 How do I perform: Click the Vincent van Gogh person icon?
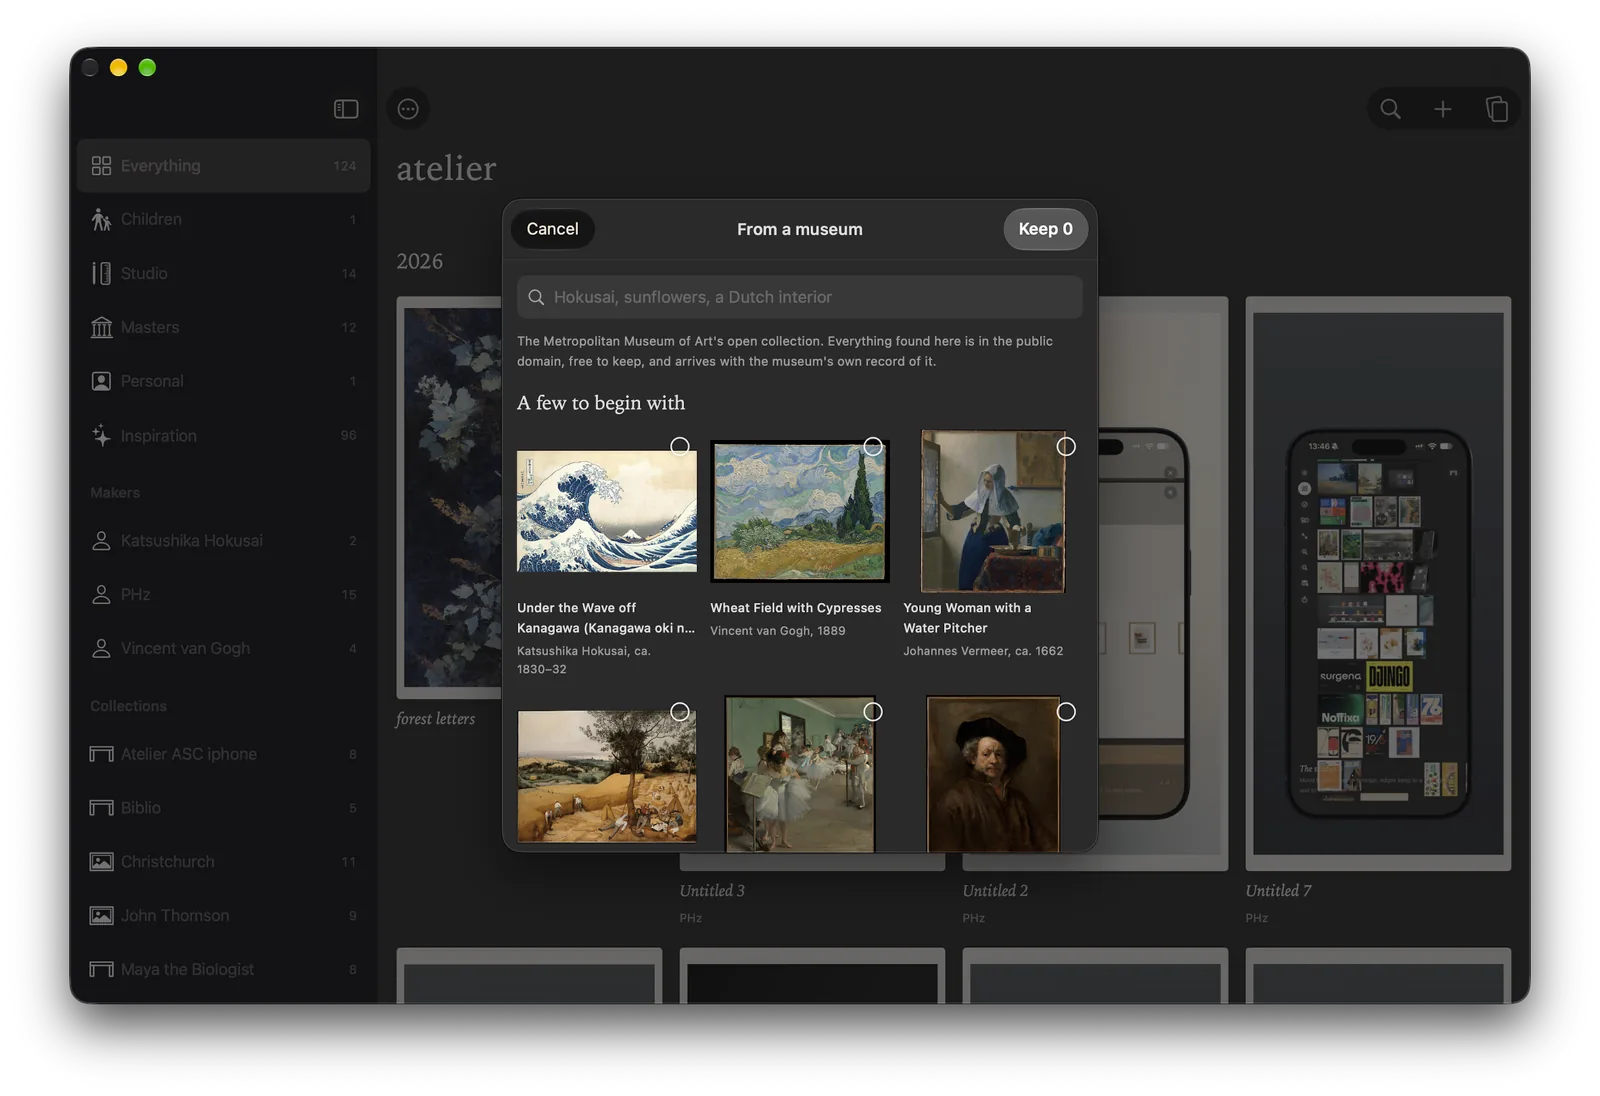click(101, 649)
